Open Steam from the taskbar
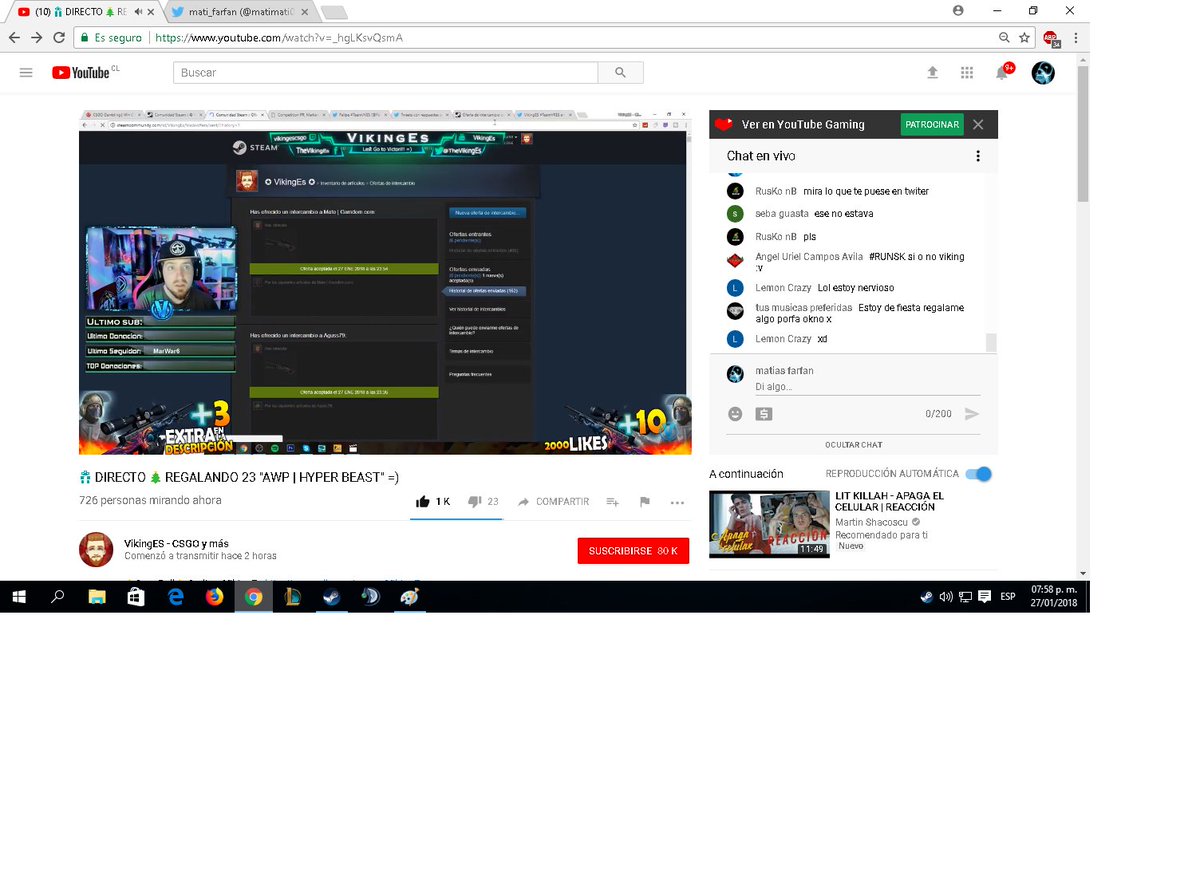This screenshot has height=895, width=1200. (x=332, y=597)
